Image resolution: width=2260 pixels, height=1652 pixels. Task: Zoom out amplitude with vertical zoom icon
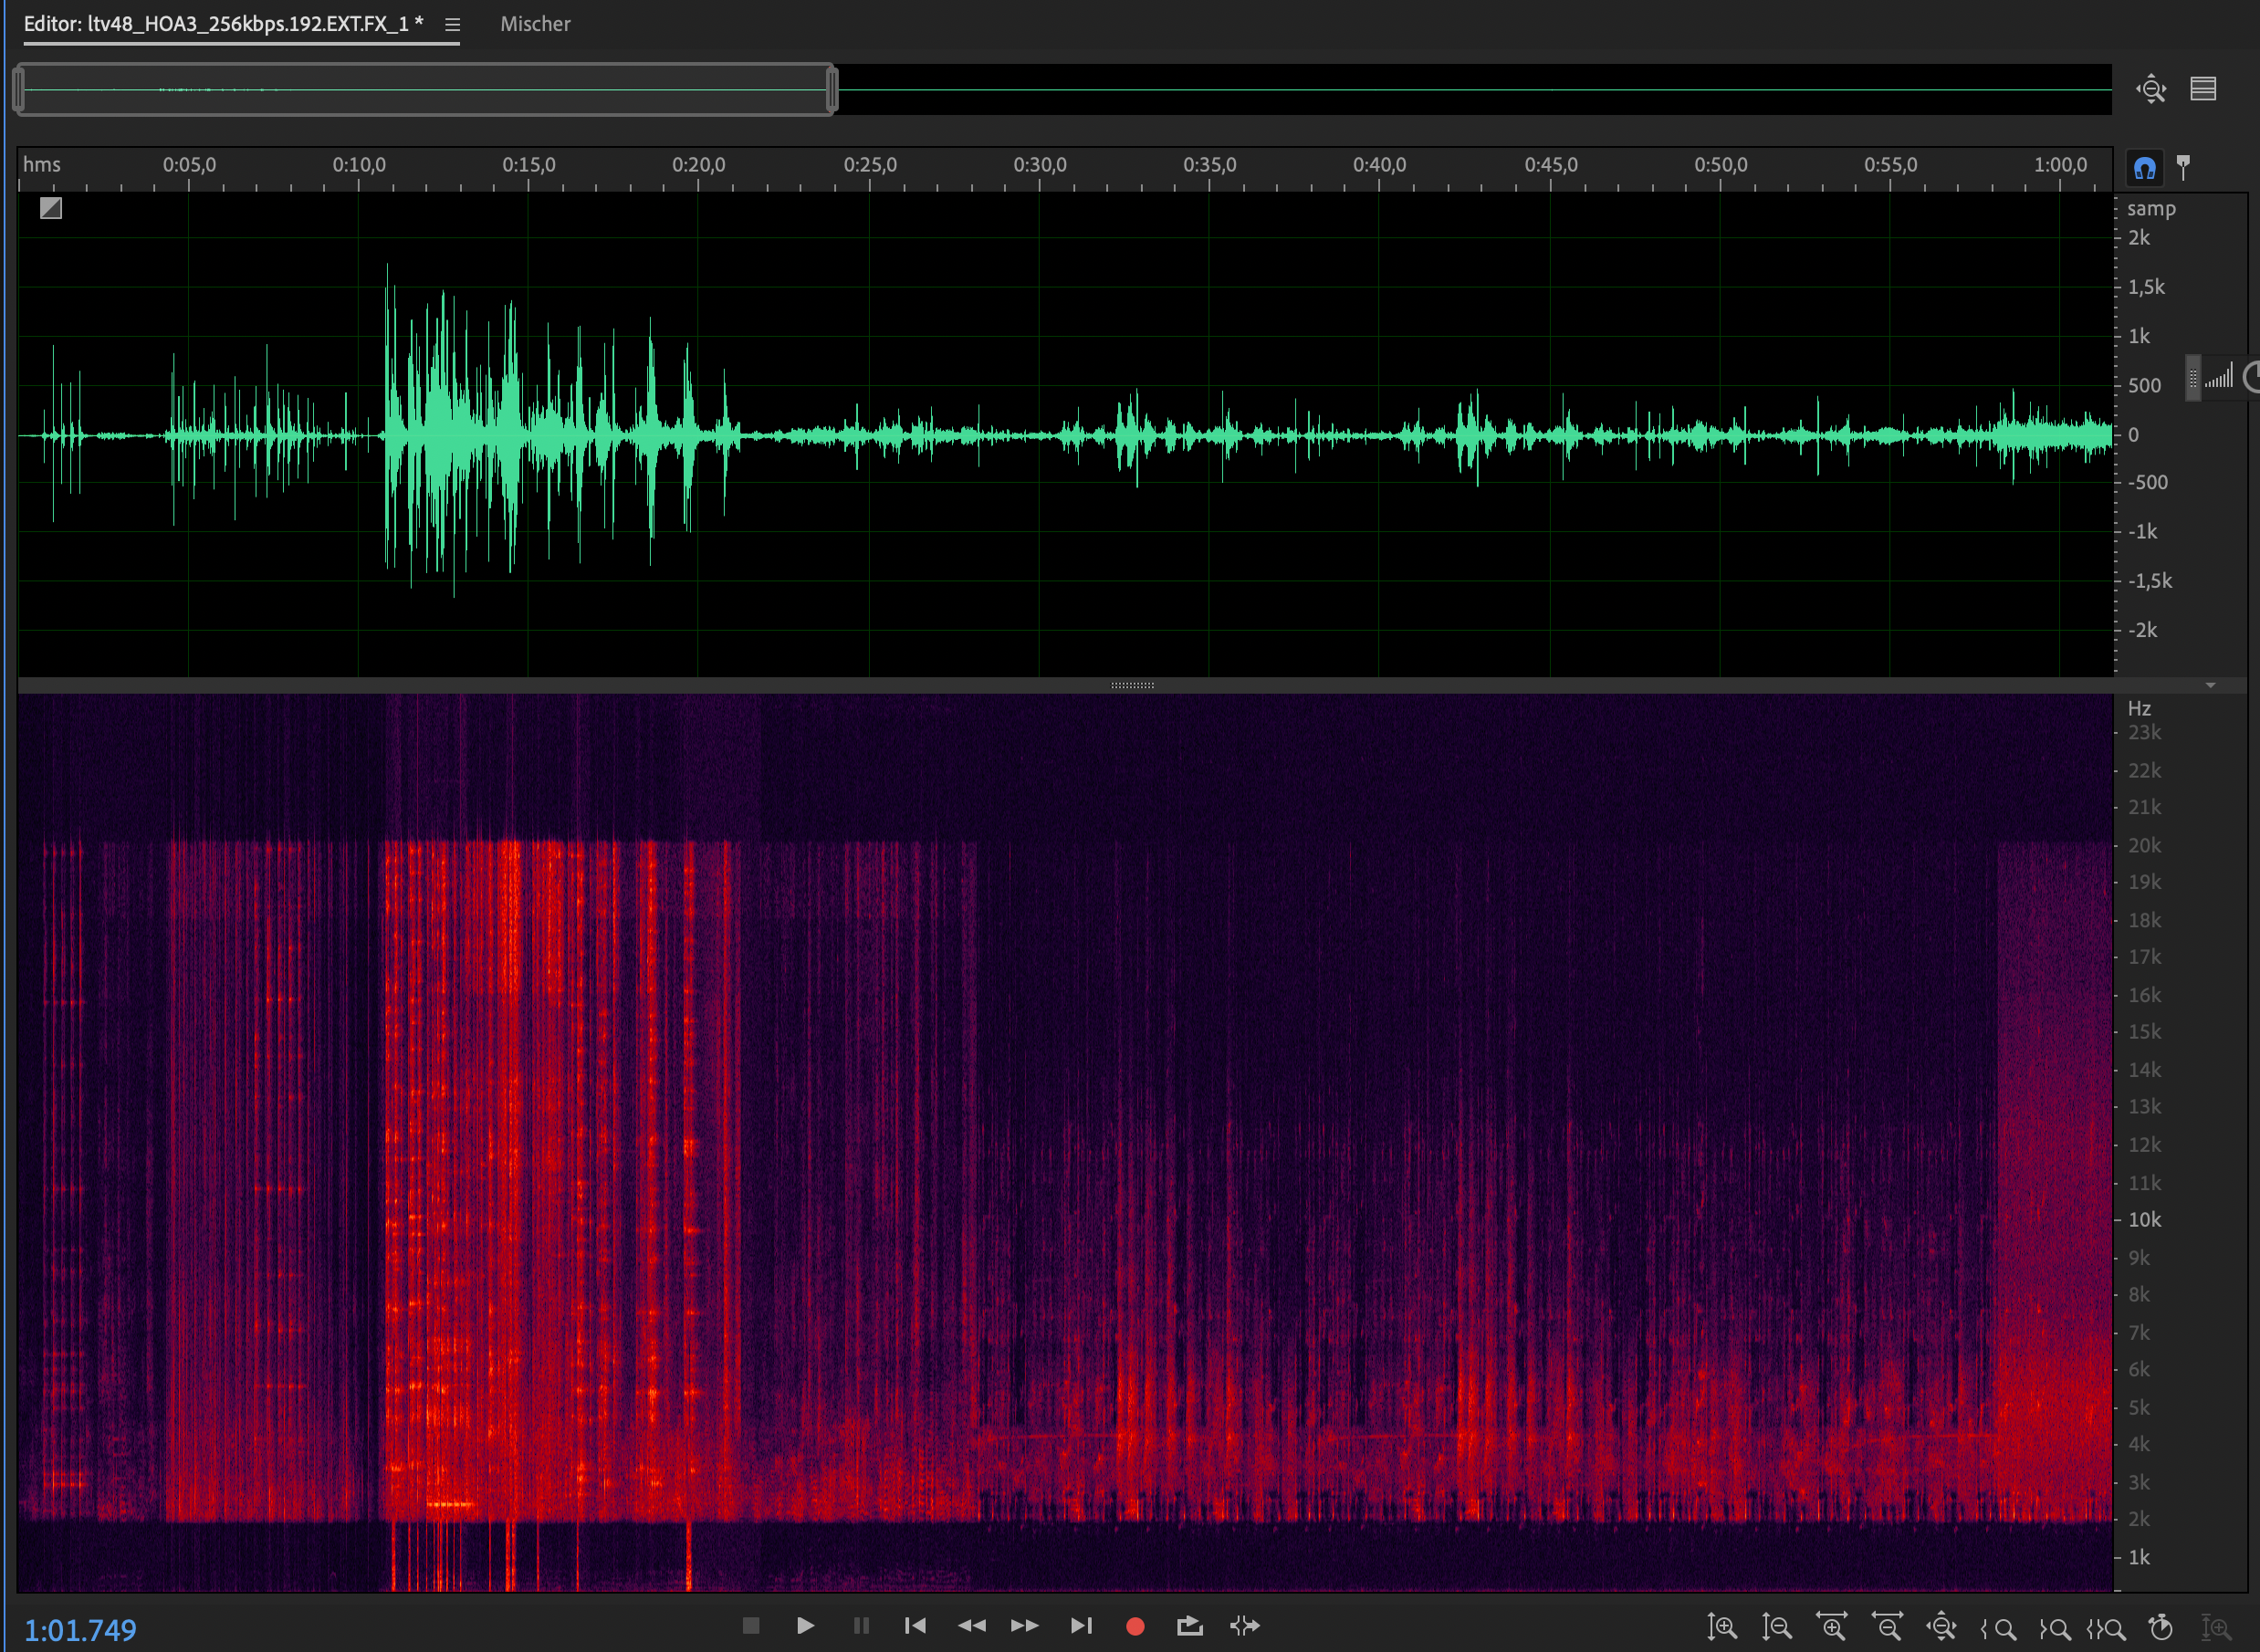pos(1776,1627)
